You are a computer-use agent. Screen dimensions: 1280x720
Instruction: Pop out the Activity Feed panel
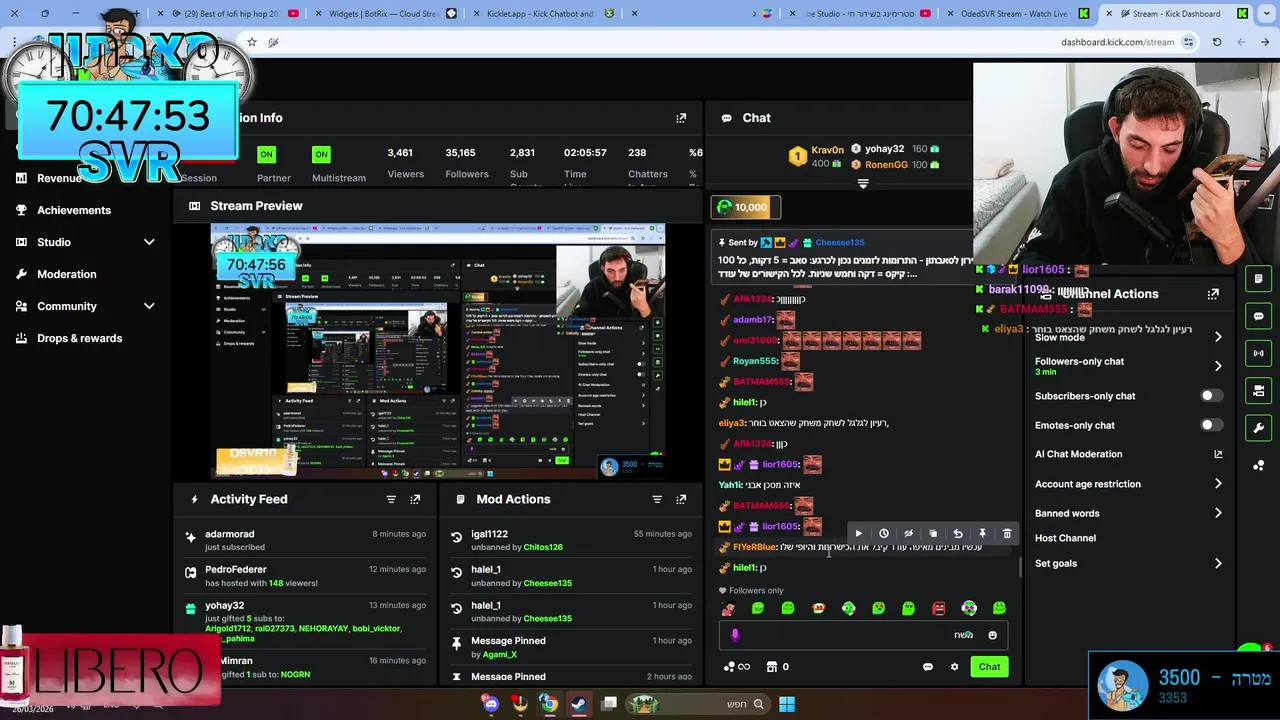(x=415, y=499)
